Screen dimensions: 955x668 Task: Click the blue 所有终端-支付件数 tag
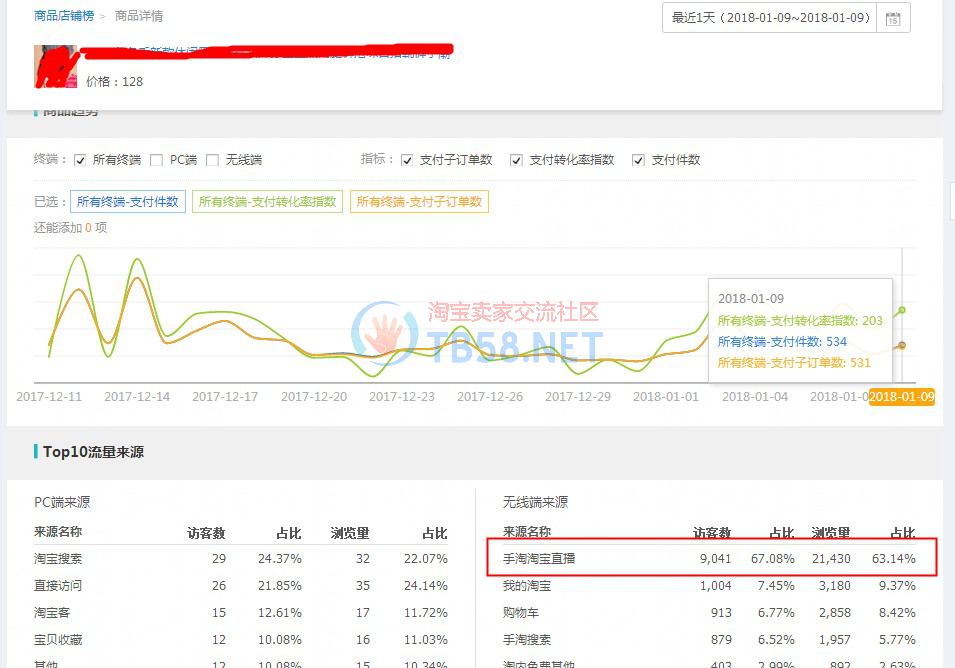[x=128, y=202]
